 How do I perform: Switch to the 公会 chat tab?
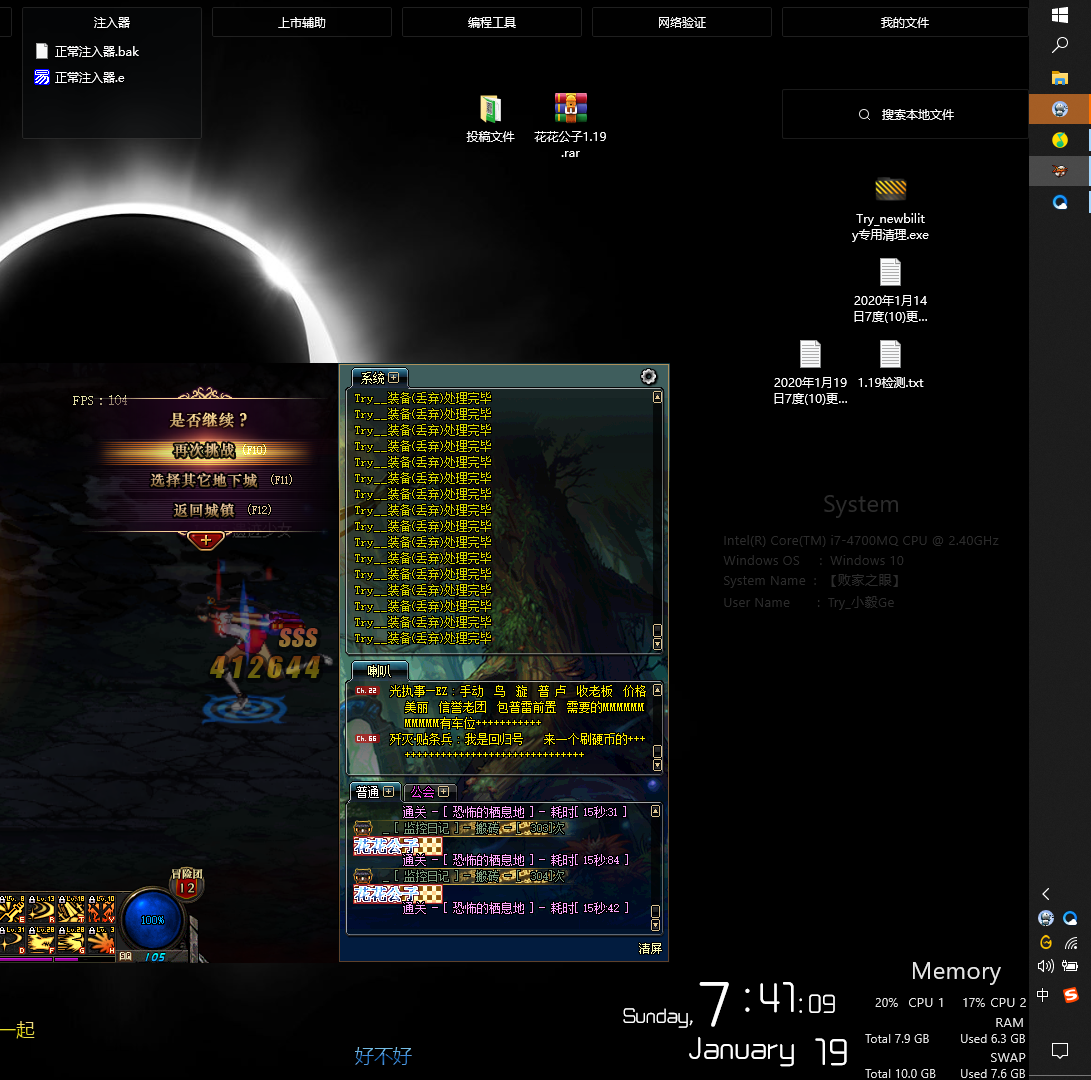point(423,792)
